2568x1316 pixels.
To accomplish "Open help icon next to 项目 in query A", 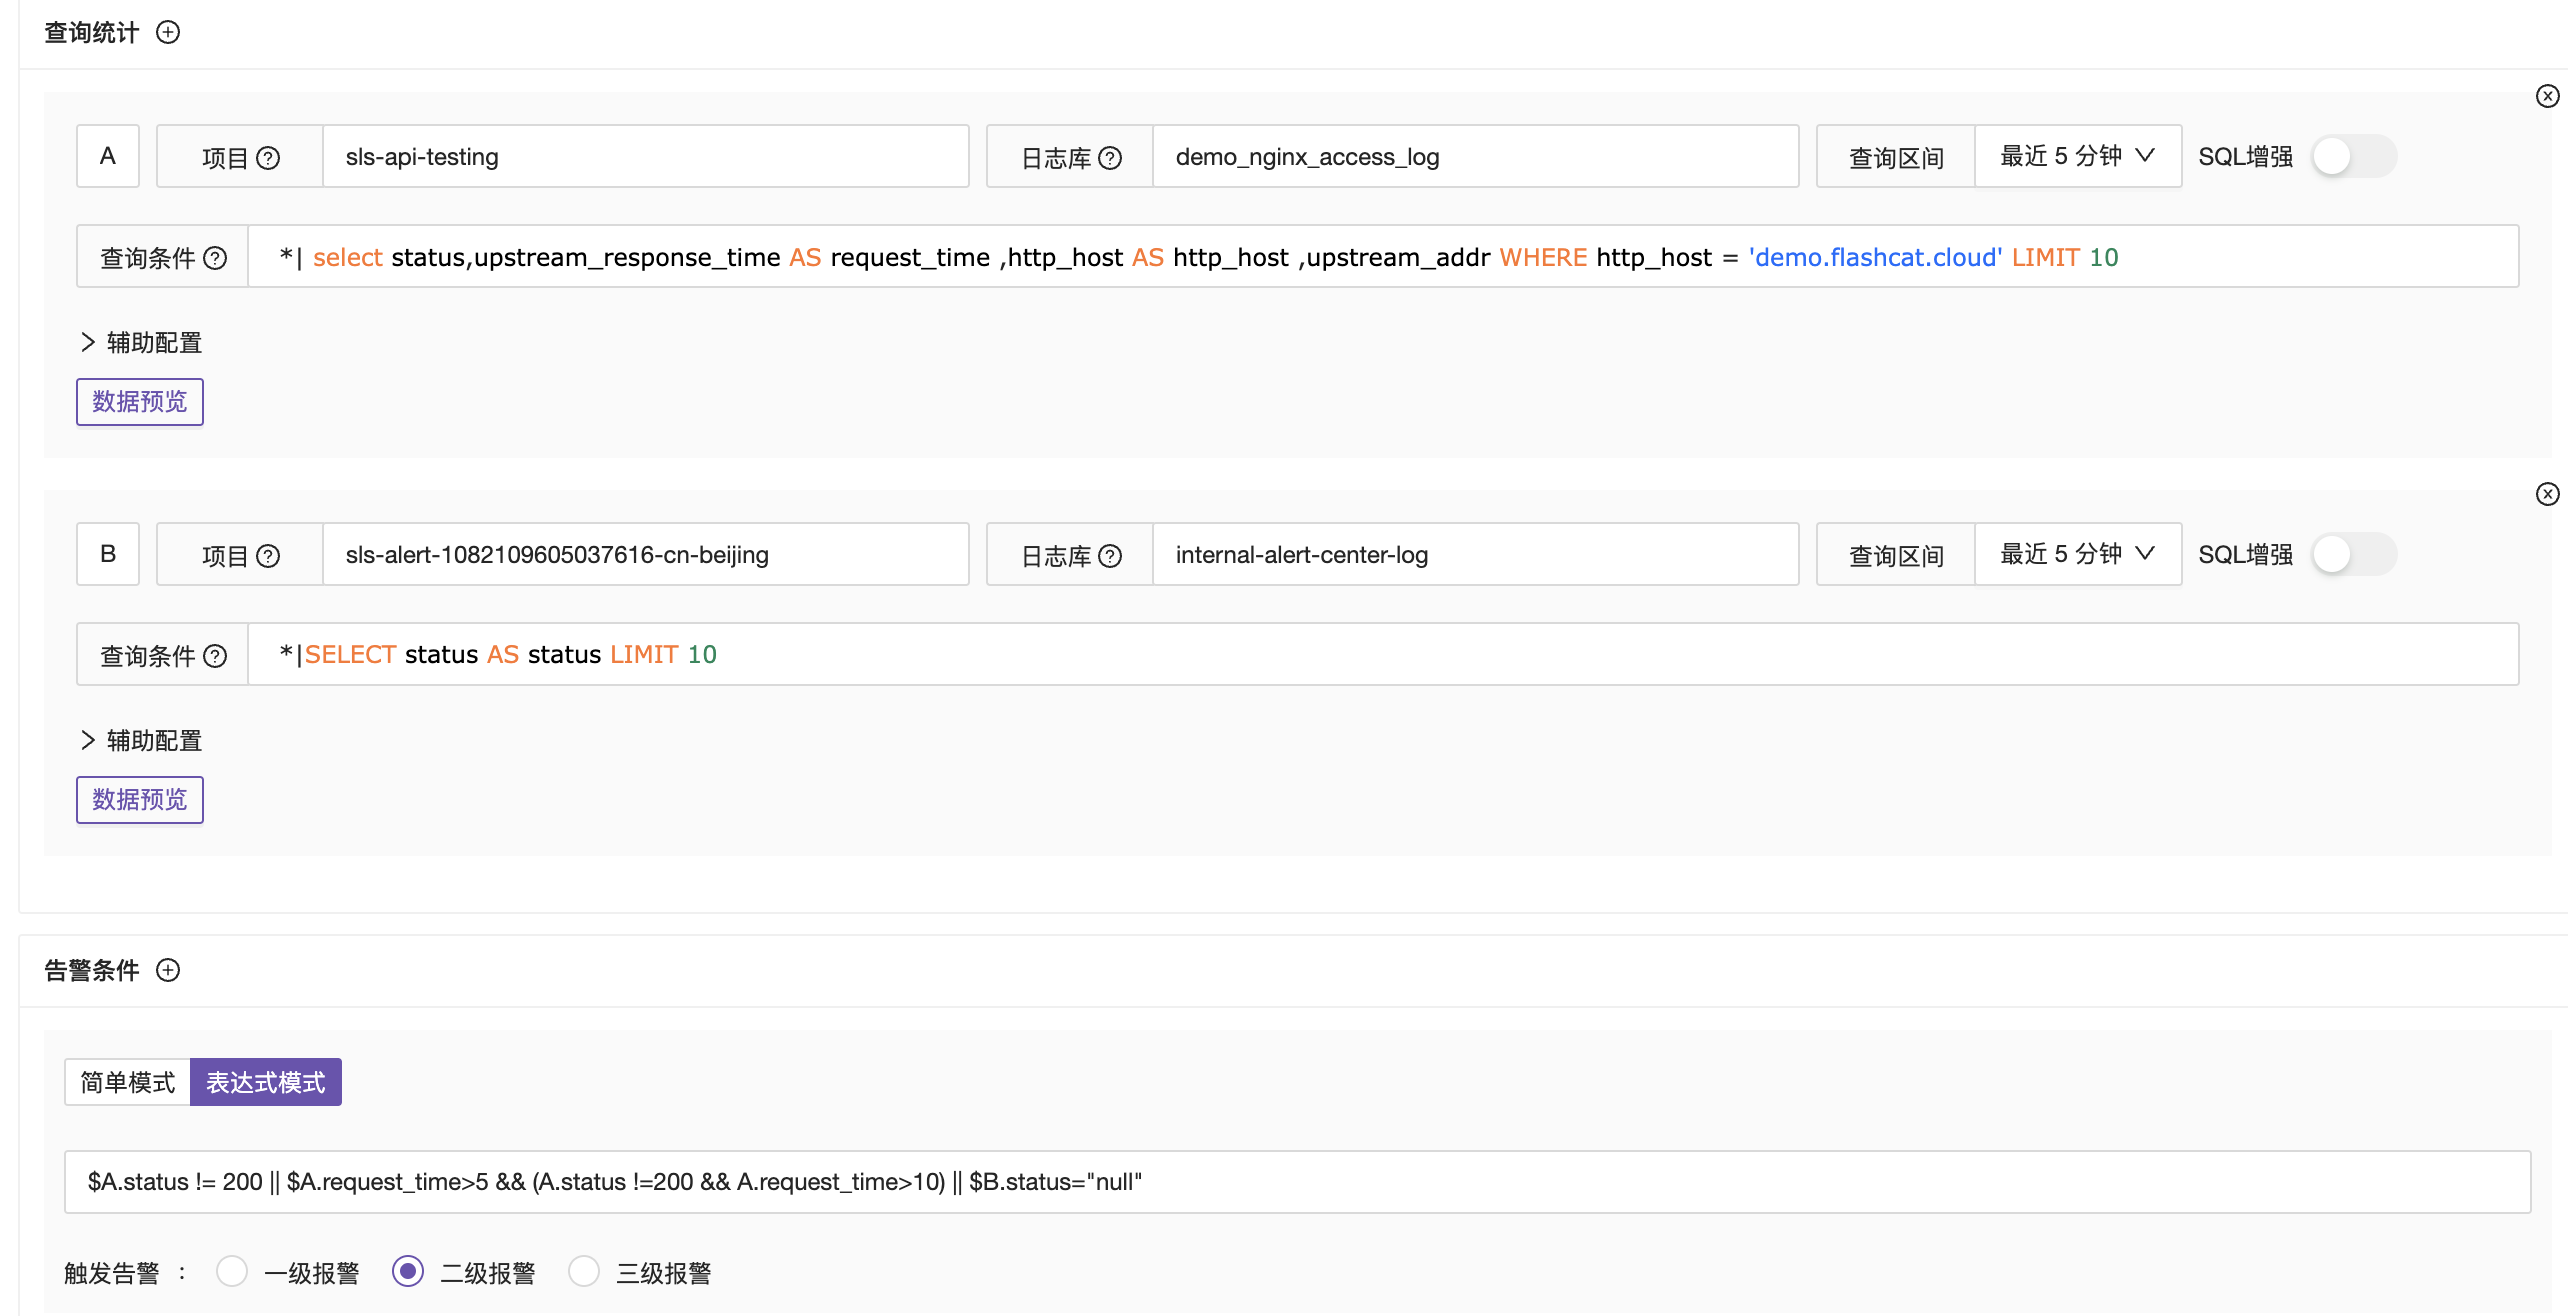I will click(268, 158).
